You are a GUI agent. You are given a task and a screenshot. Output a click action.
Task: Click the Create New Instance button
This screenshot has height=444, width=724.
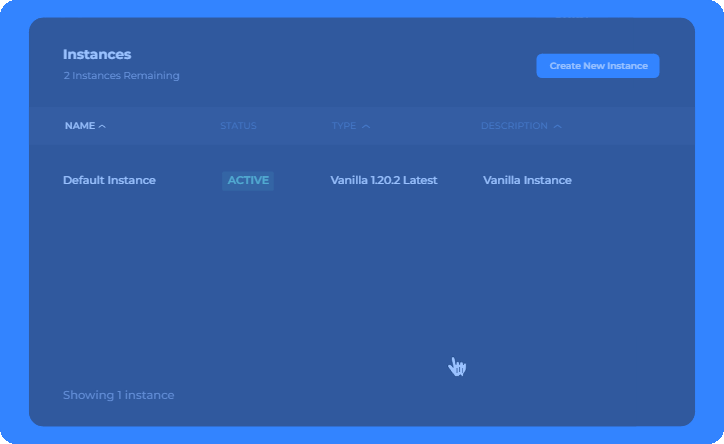click(598, 66)
